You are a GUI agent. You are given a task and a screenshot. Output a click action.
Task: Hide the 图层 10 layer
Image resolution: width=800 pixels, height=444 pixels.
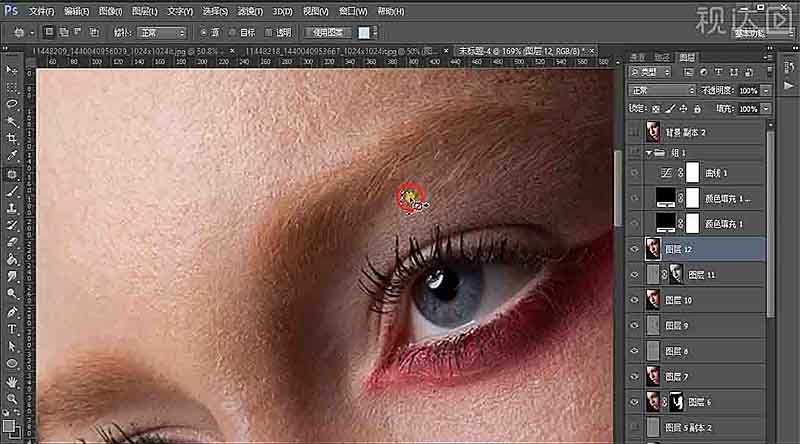634,300
